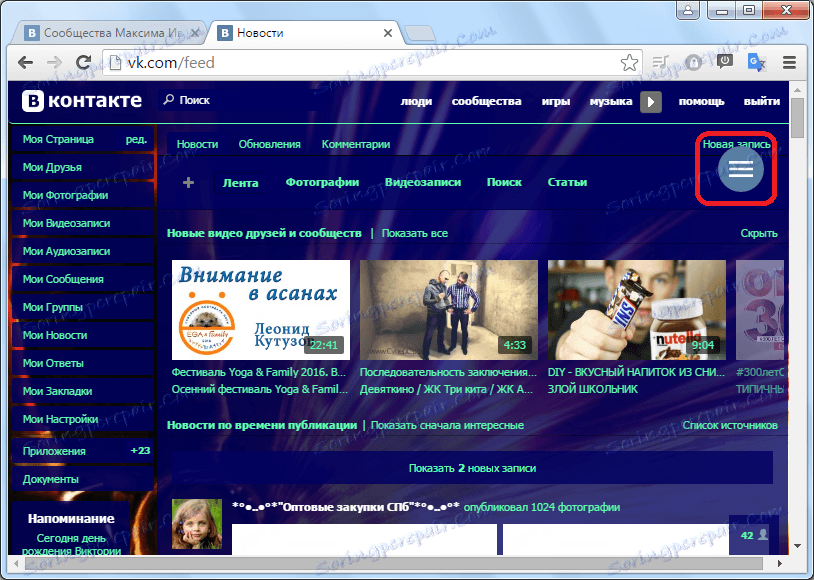Select the Поиск filter tab
Viewport: 814px width, 580px height.
coord(504,182)
